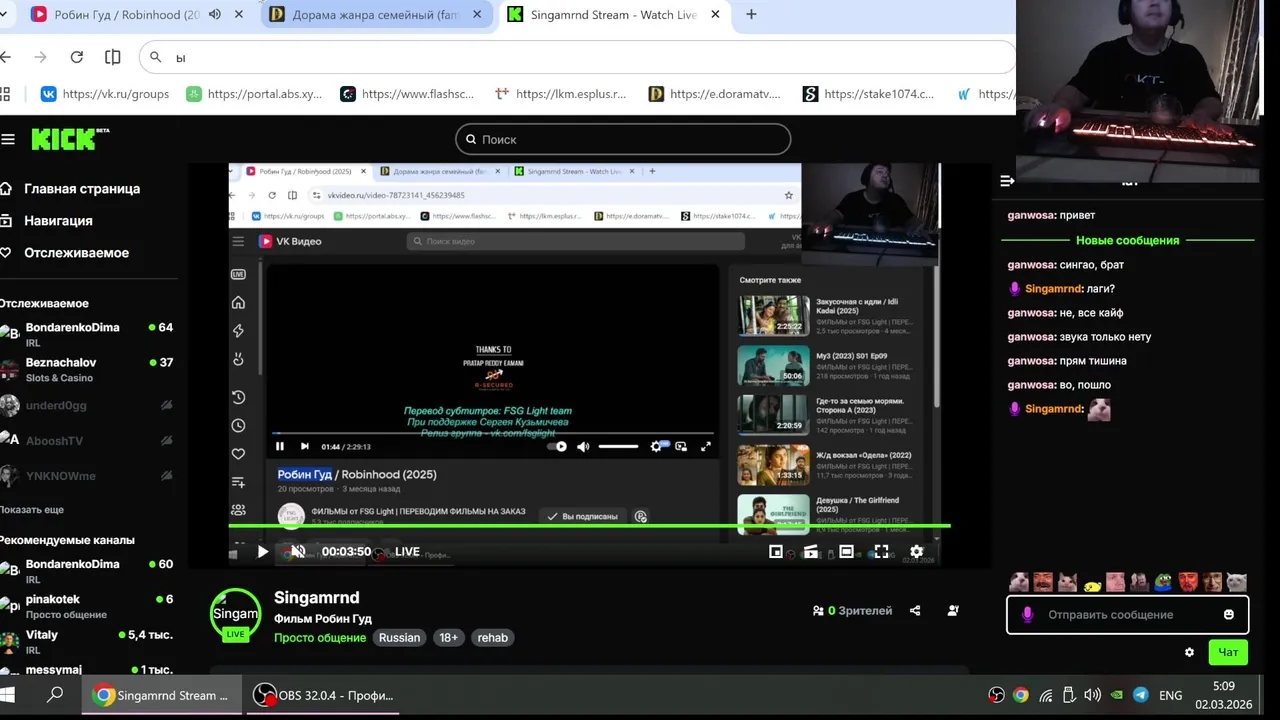This screenshot has width=1280, height=720.
Task: Unmute the Kick stream player volume
Action: click(297, 551)
